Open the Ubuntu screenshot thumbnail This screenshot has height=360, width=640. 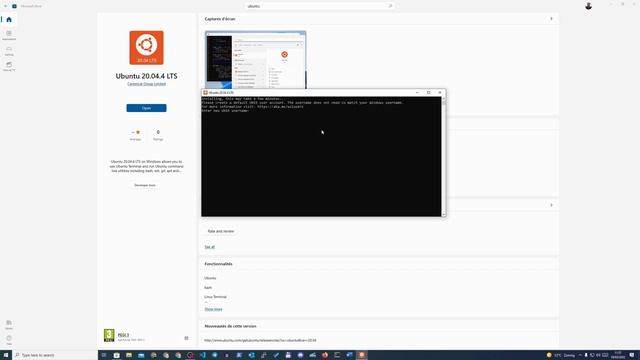click(x=256, y=60)
